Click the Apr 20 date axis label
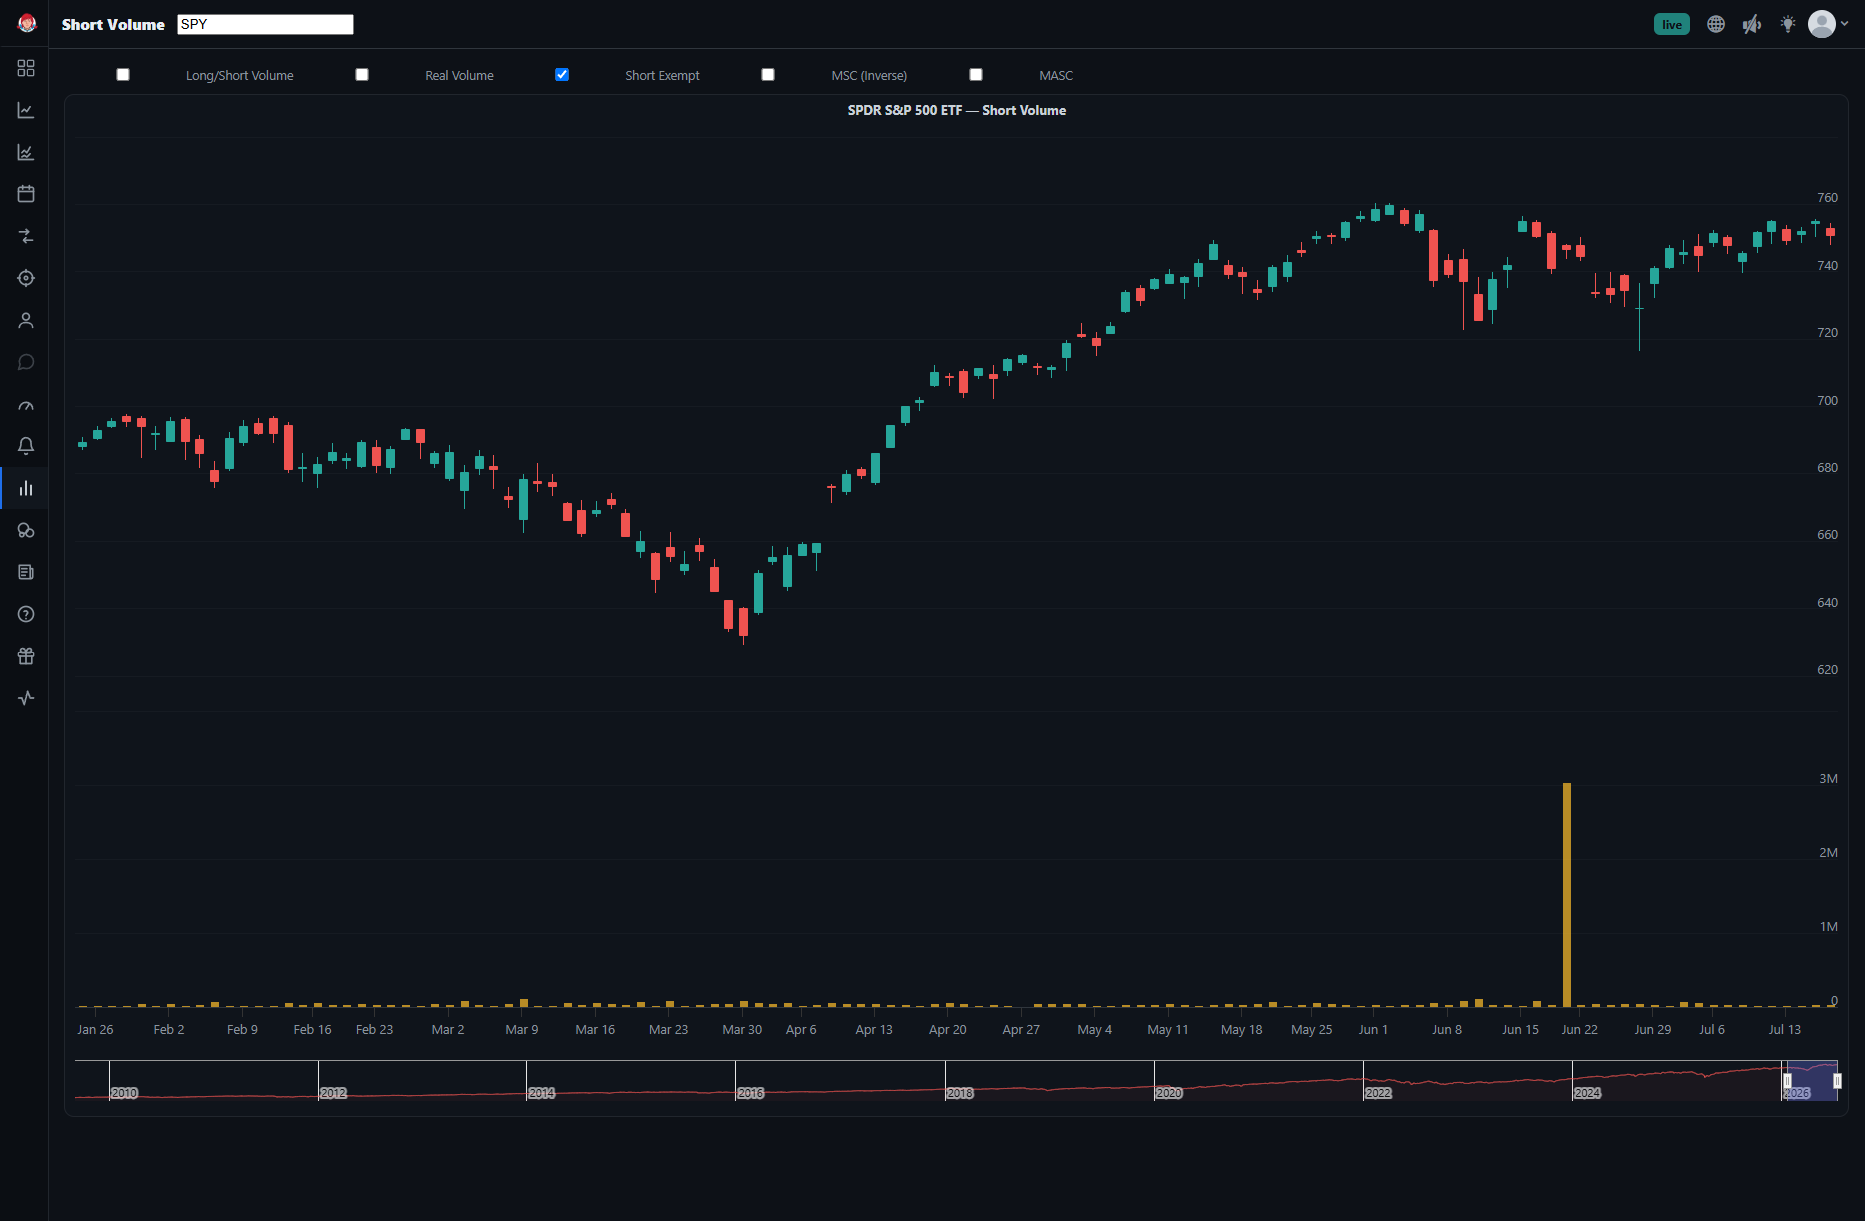 (947, 1029)
